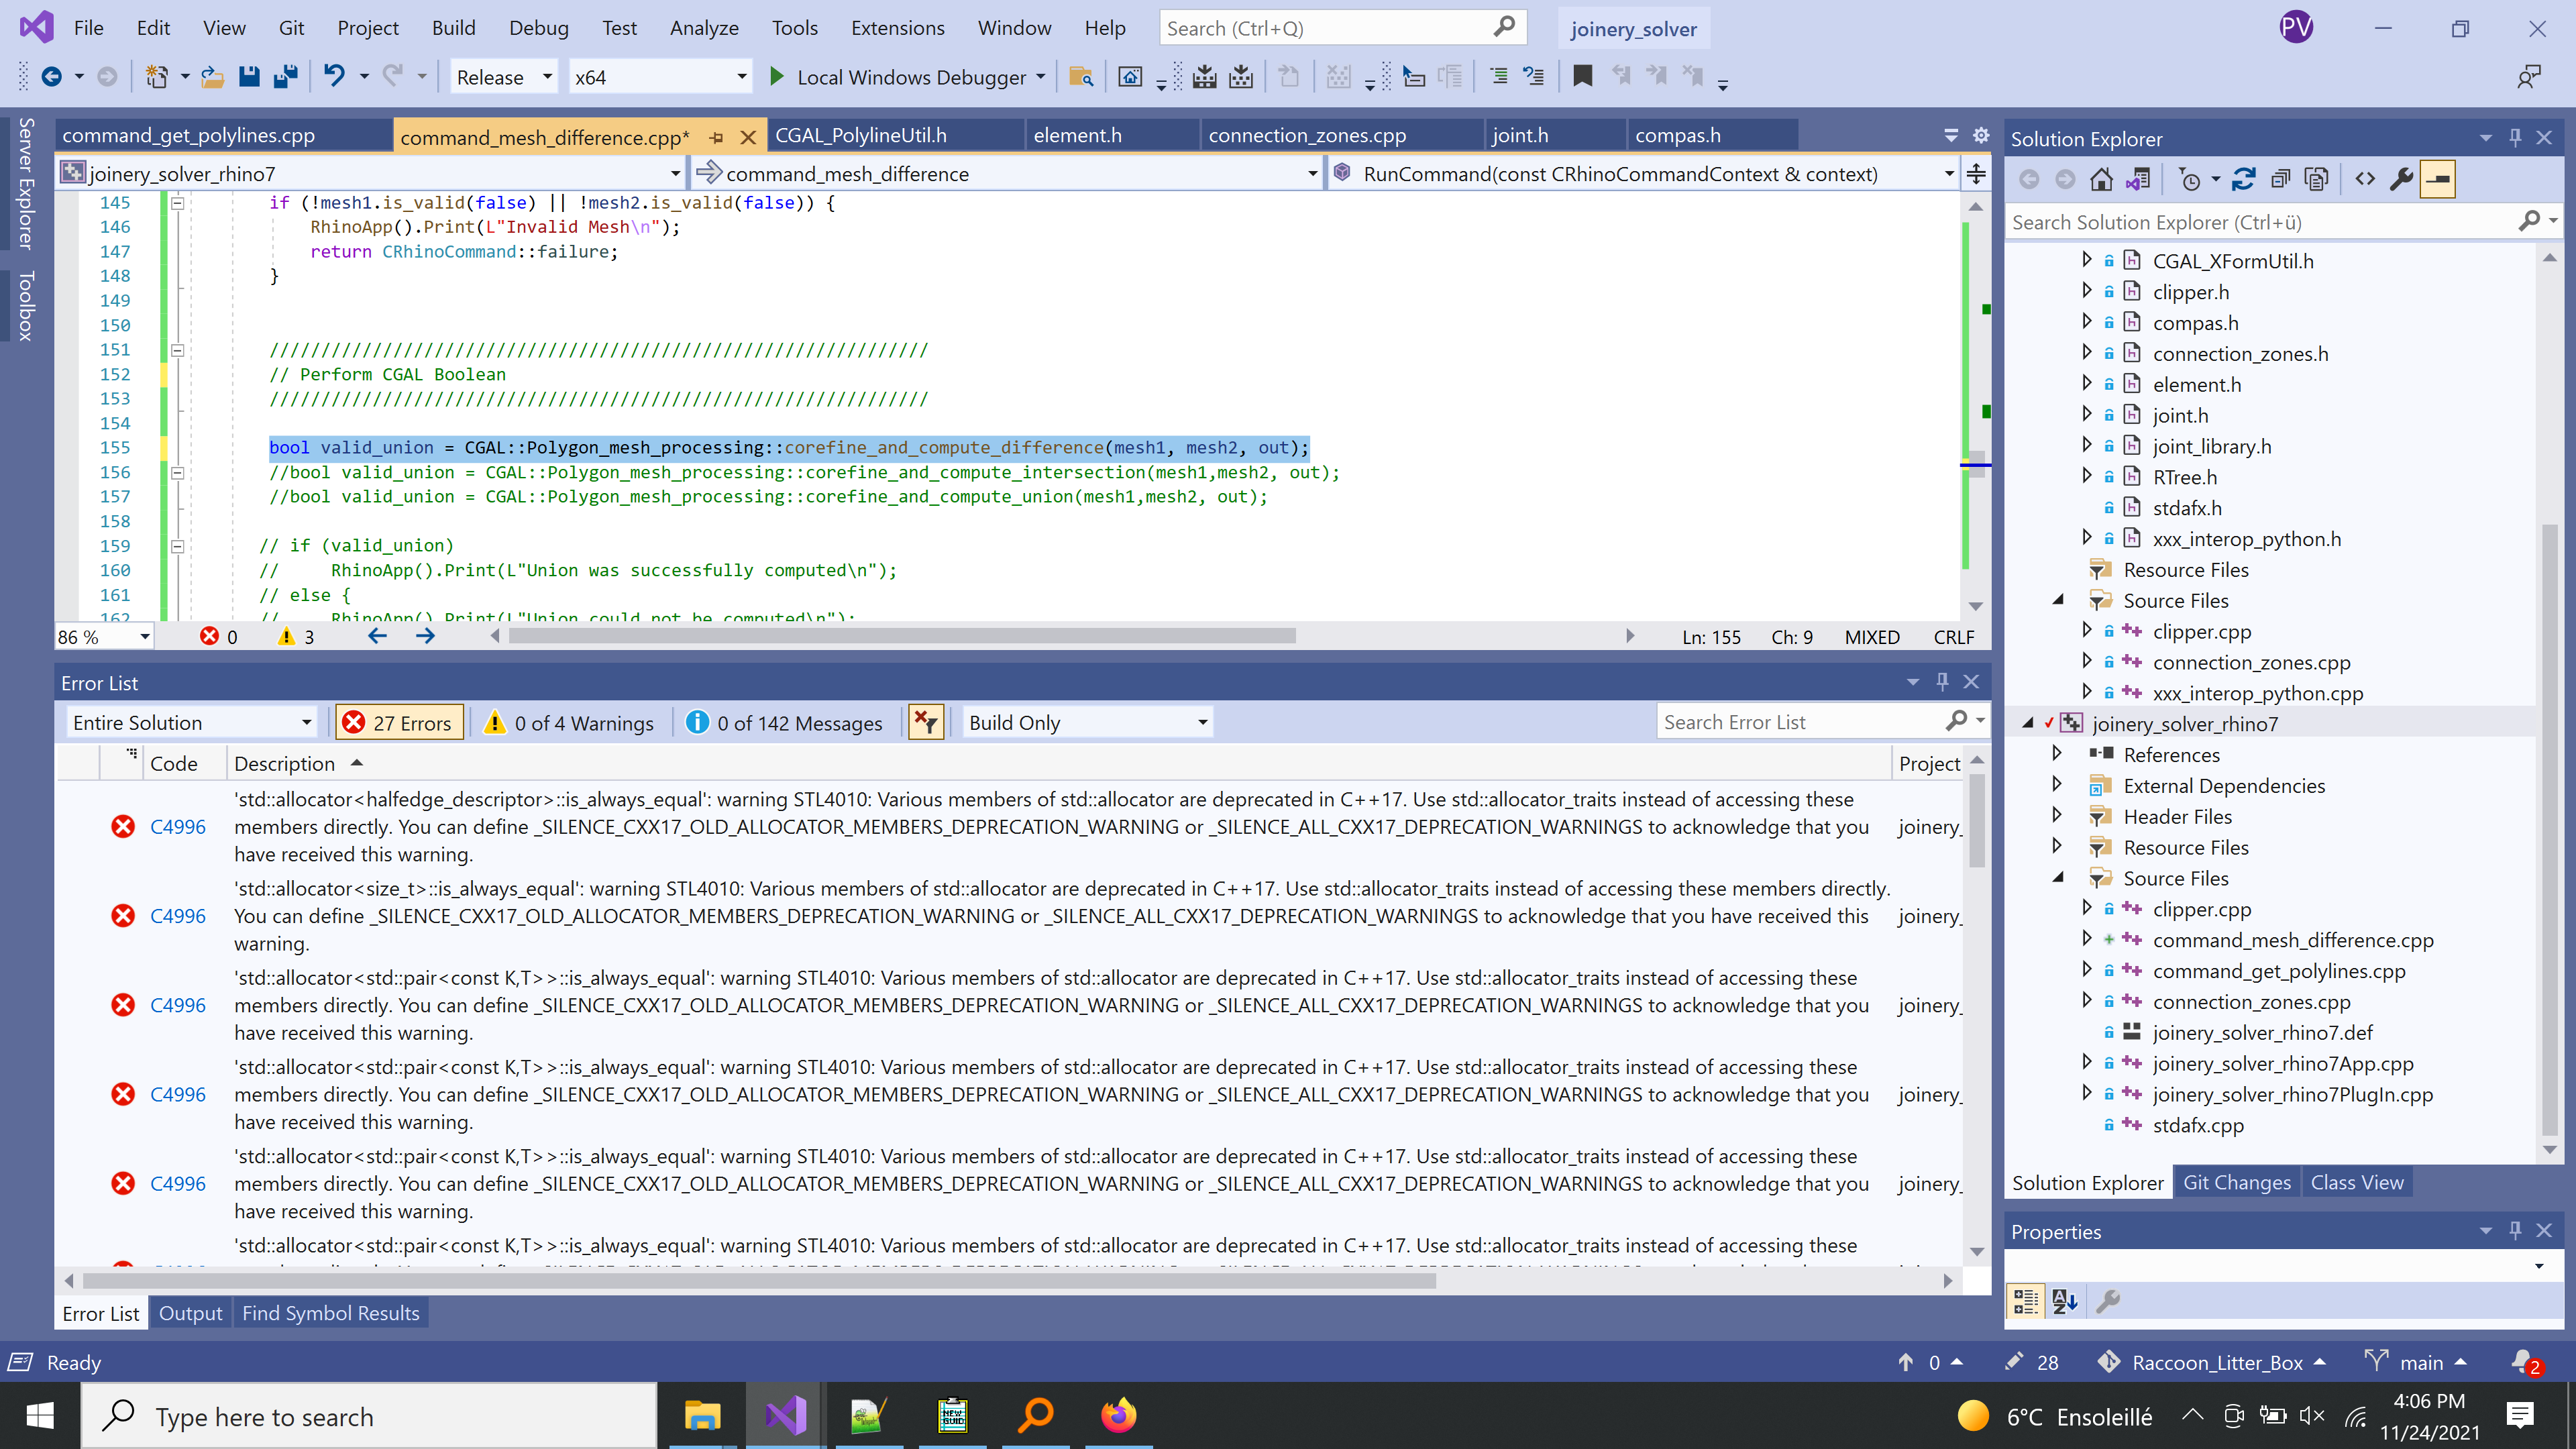Click the View Code angle-brackets icon
The height and width of the screenshot is (1449, 2576).
pos(2365,179)
